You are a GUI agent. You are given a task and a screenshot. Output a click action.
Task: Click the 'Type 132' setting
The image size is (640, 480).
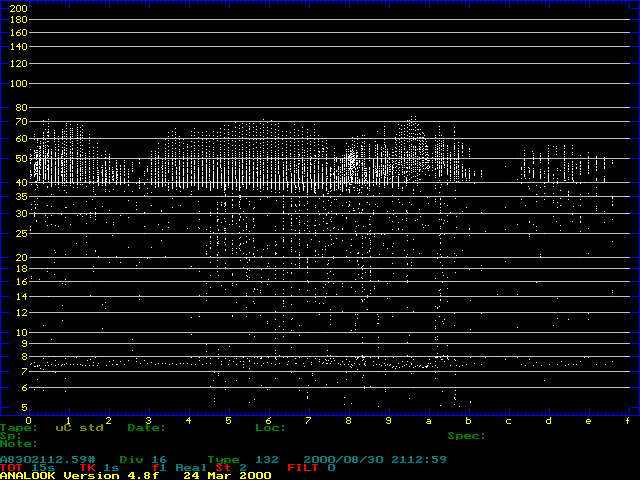point(243,460)
